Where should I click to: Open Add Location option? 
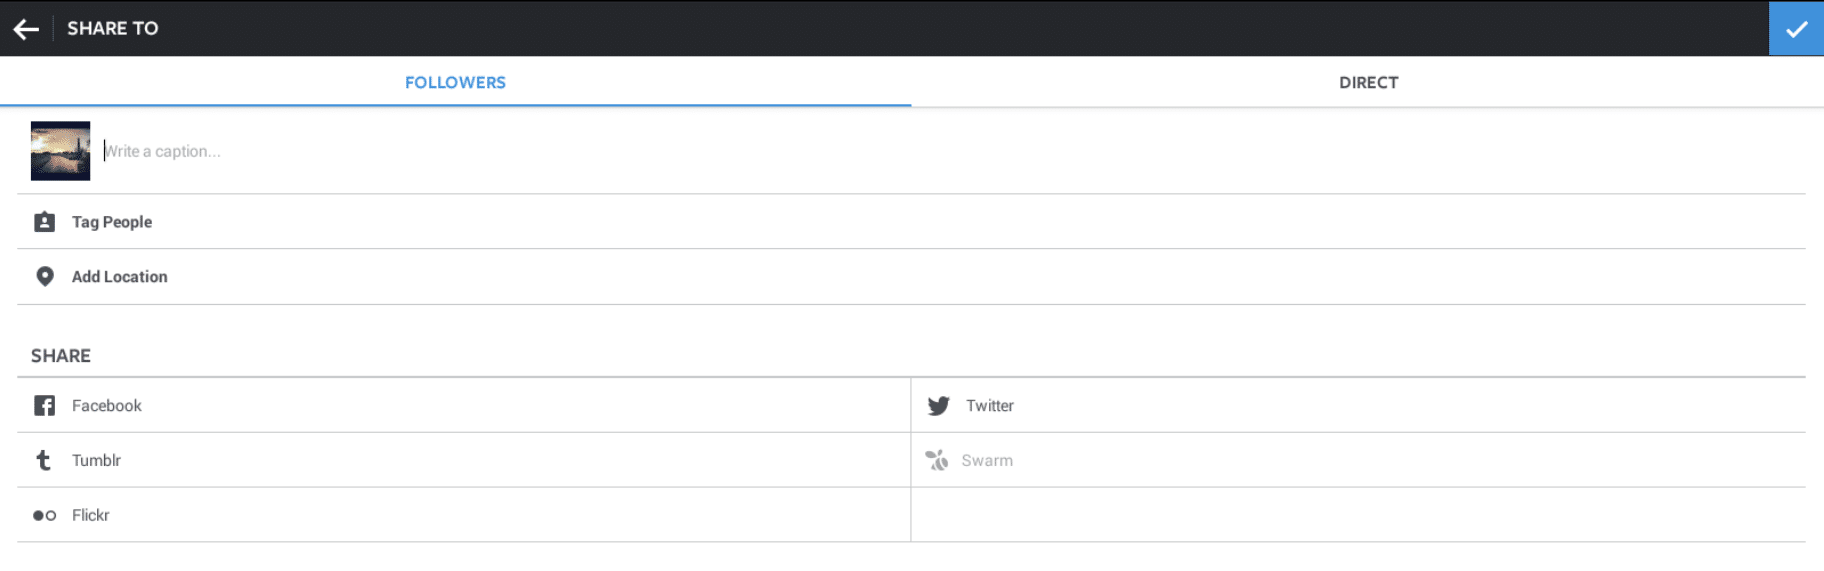(911, 277)
